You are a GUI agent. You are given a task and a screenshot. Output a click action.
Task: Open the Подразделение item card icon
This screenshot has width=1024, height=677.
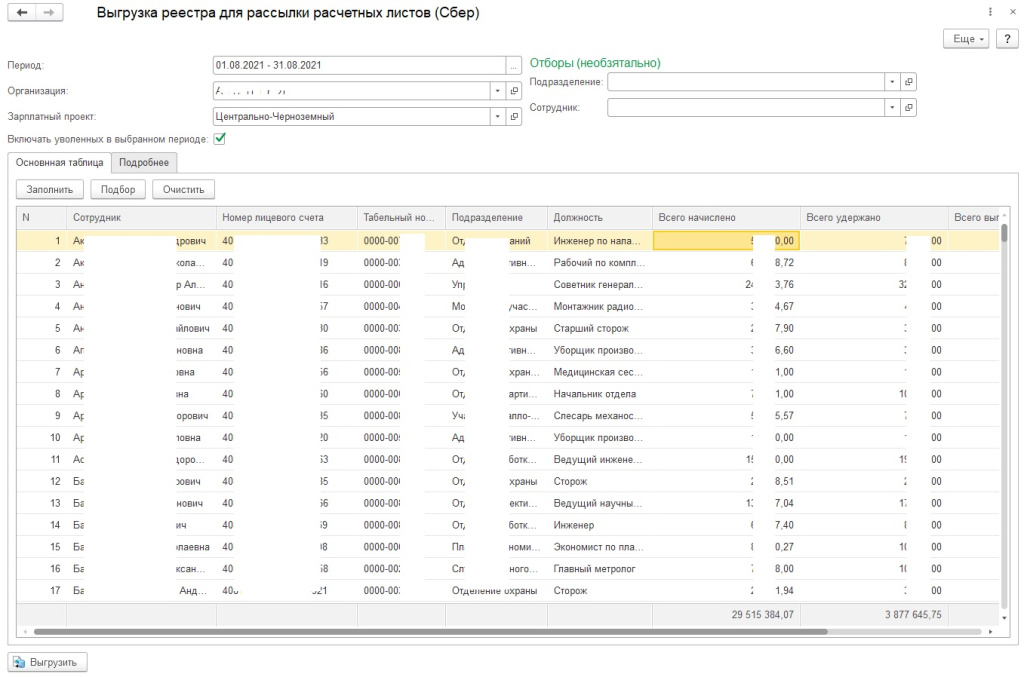point(909,81)
